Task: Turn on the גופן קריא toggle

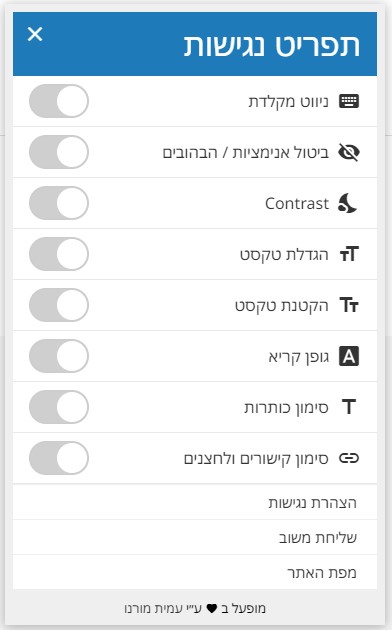Action: coord(59,356)
